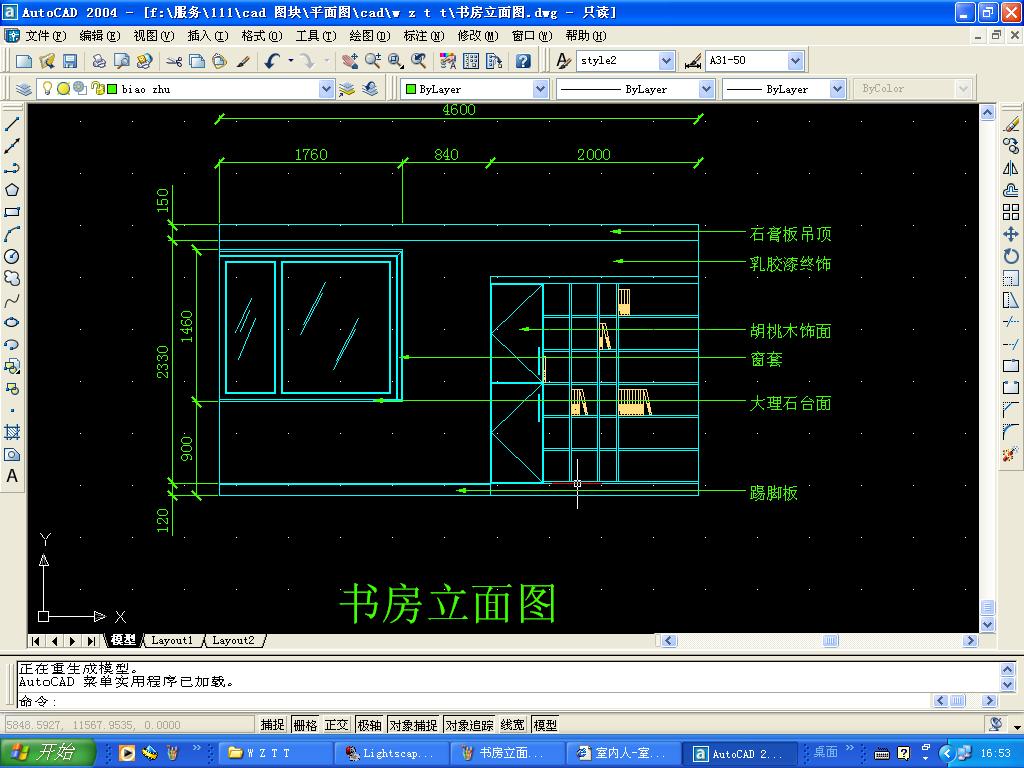Switch to the Layout1 tab
Viewport: 1024px width, 768px height.
172,641
